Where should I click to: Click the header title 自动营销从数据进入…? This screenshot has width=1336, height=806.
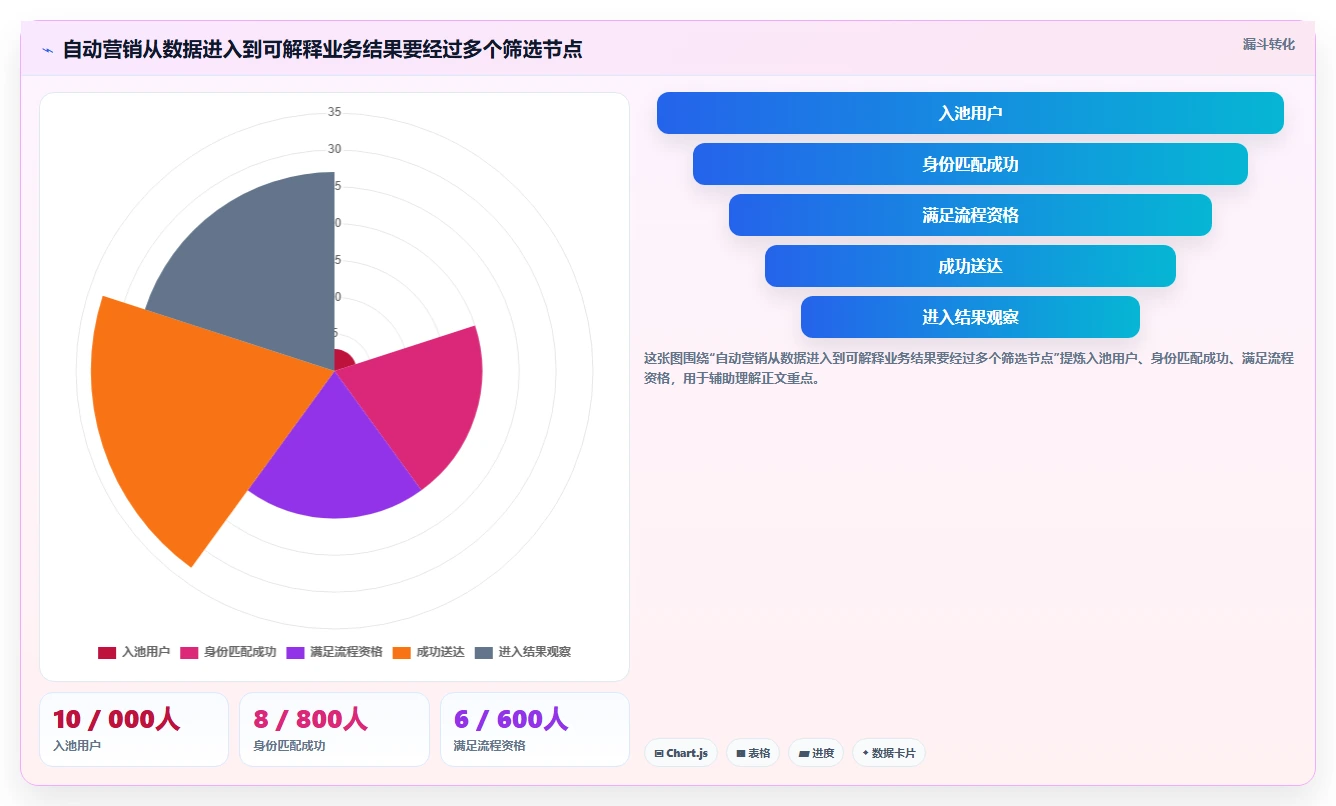click(x=322, y=49)
